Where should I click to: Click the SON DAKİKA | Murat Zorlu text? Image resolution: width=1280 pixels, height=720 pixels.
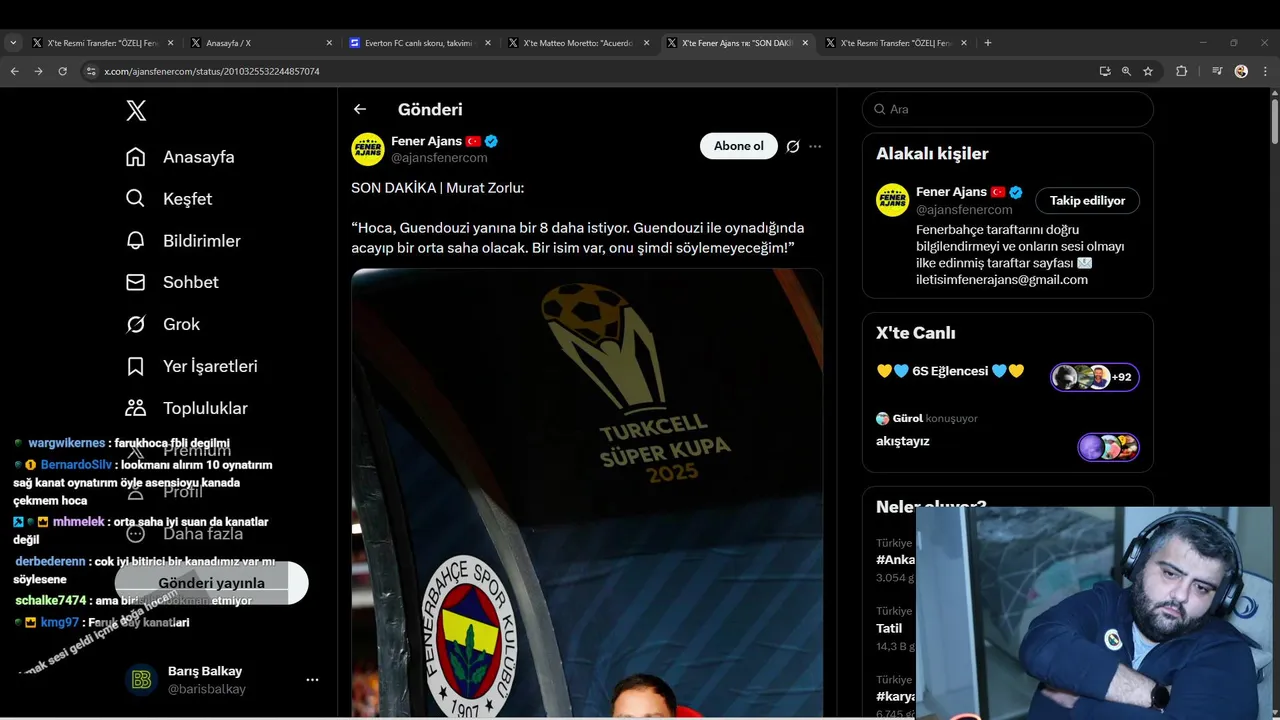[x=437, y=188]
